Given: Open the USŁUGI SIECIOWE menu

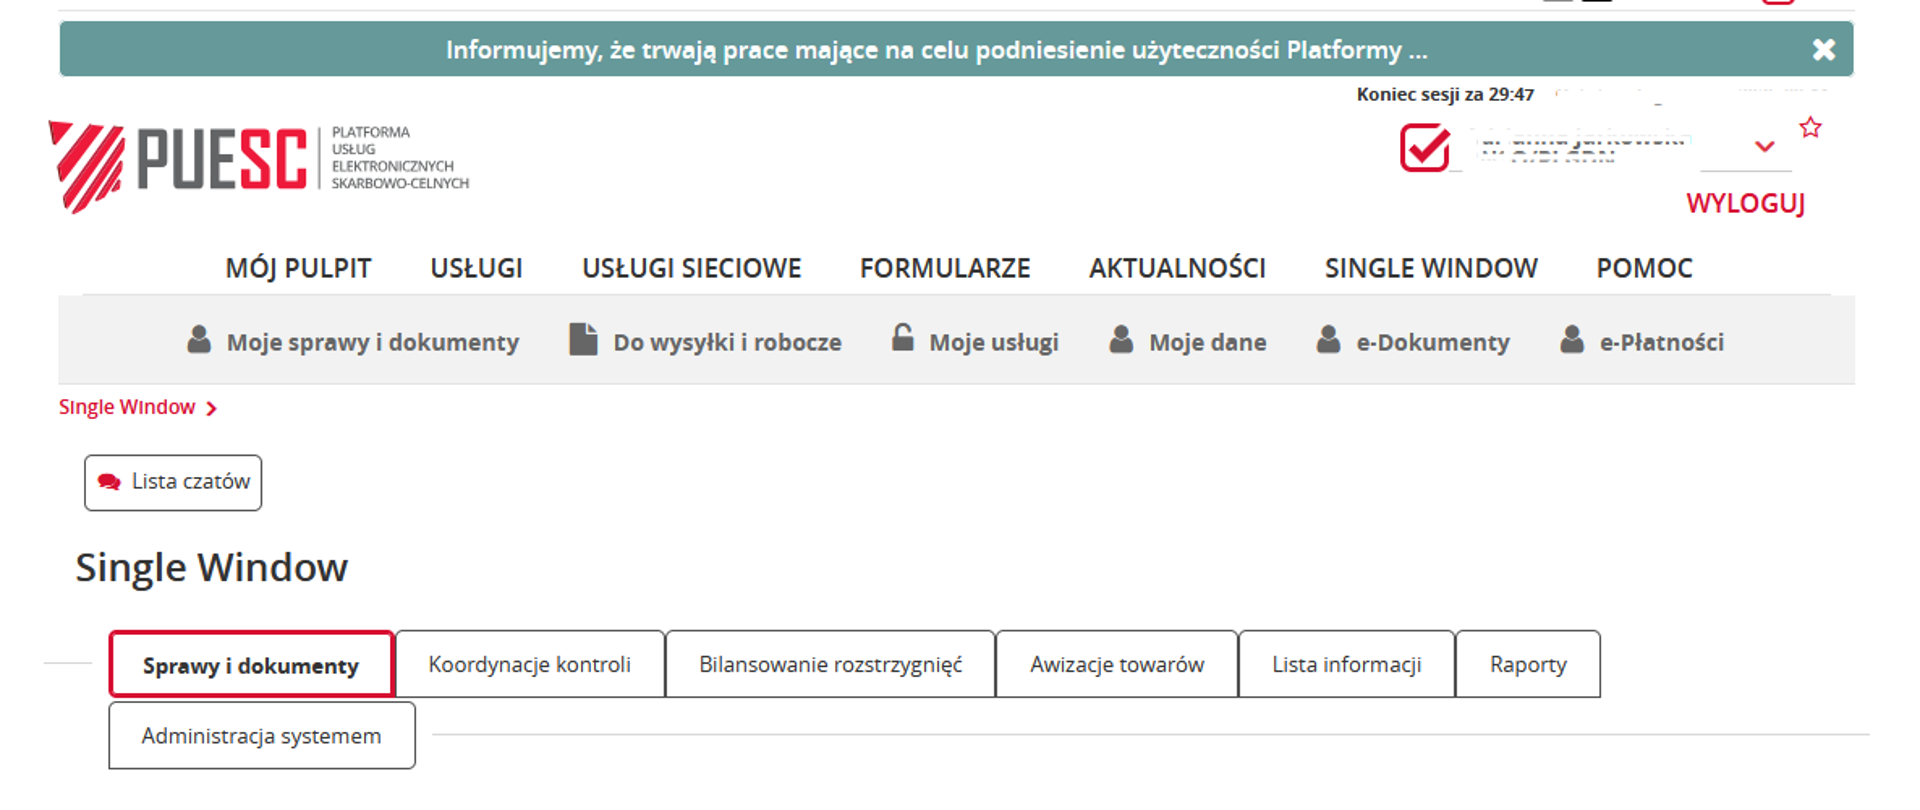Looking at the screenshot, I should [691, 268].
